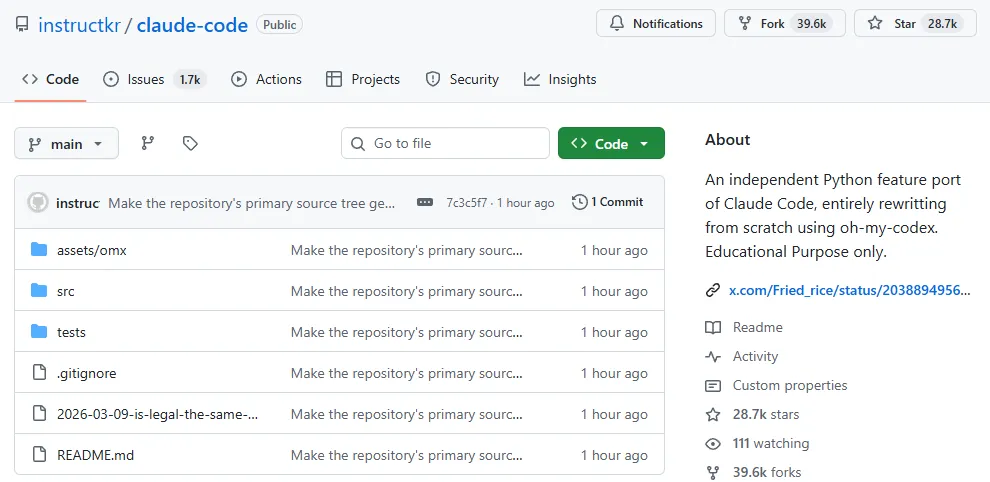Viewport: 990px width, 482px height.
Task: Click the note icon beside Custom properties
Action: [x=713, y=385]
